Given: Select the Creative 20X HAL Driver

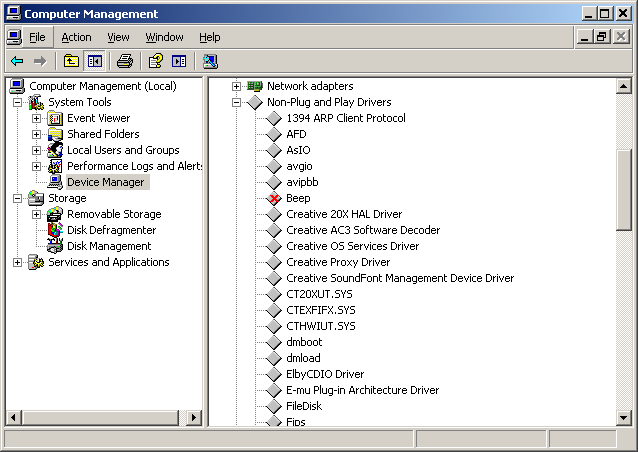Looking at the screenshot, I should [x=344, y=214].
